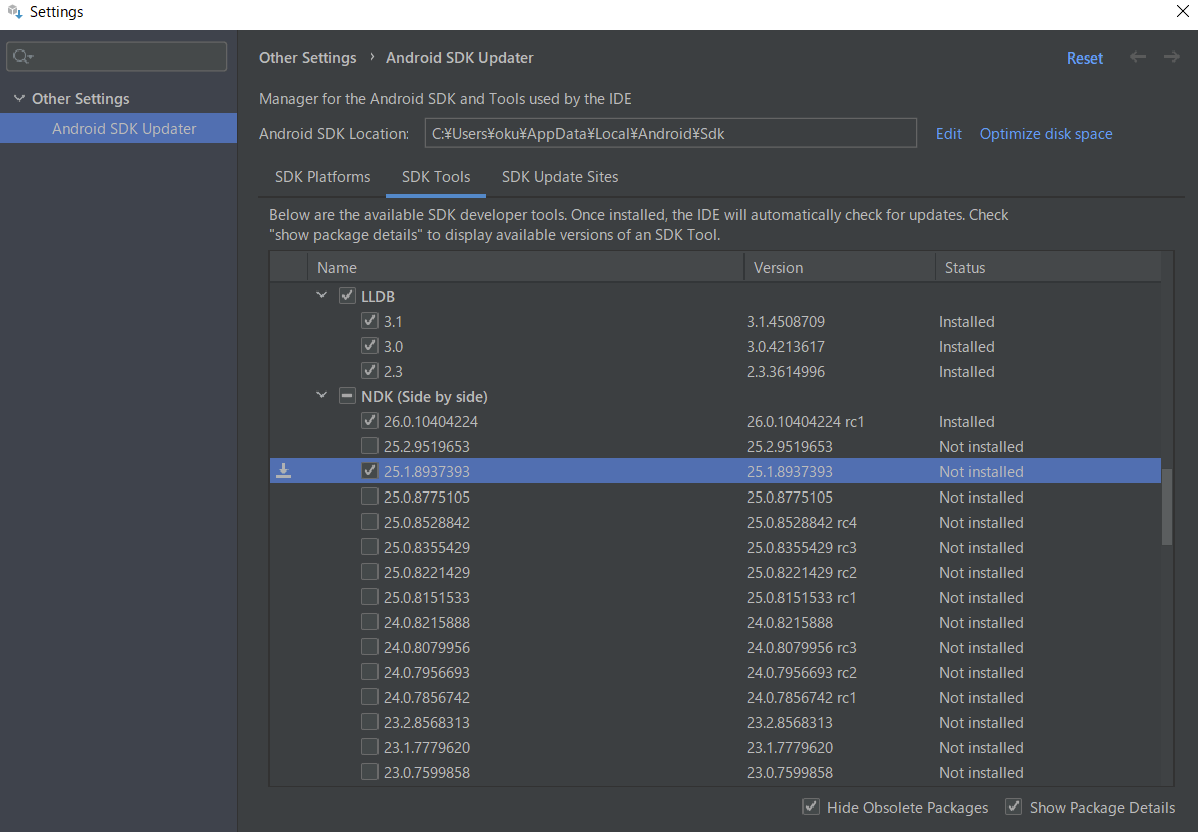Sort by the Name column header
This screenshot has width=1198, height=832.
click(x=526, y=267)
